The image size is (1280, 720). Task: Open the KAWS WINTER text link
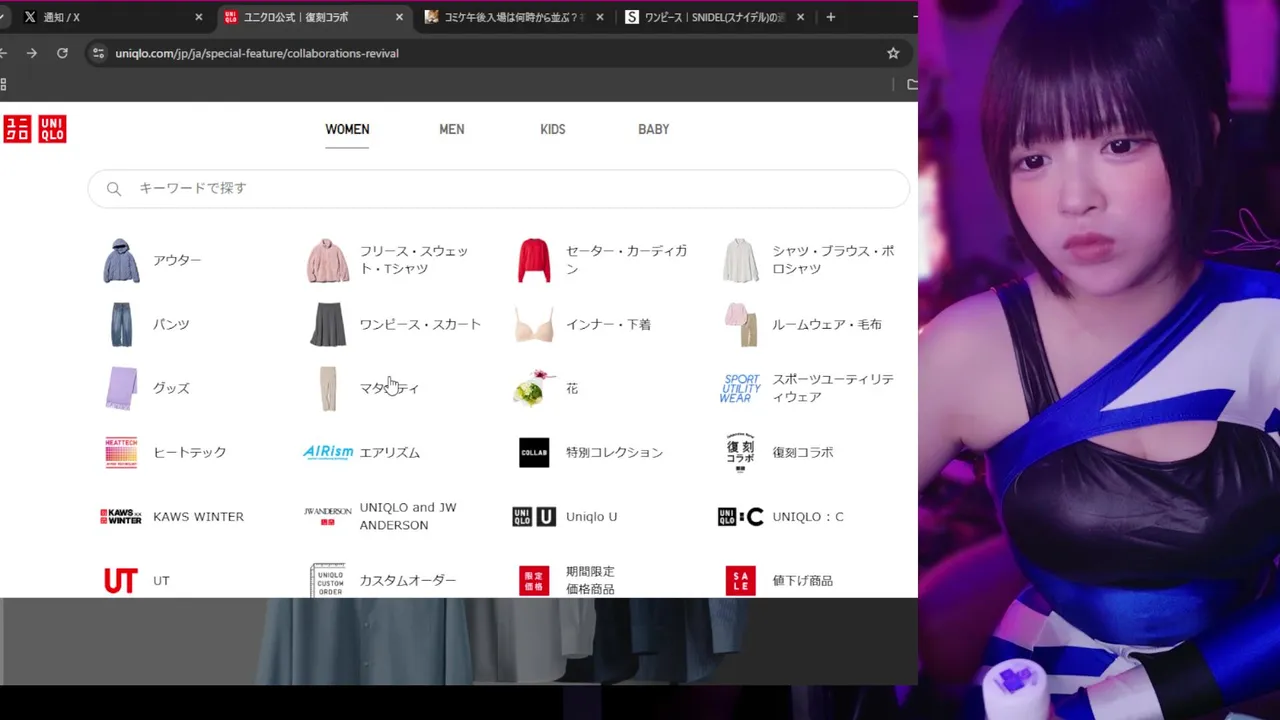tap(198, 516)
